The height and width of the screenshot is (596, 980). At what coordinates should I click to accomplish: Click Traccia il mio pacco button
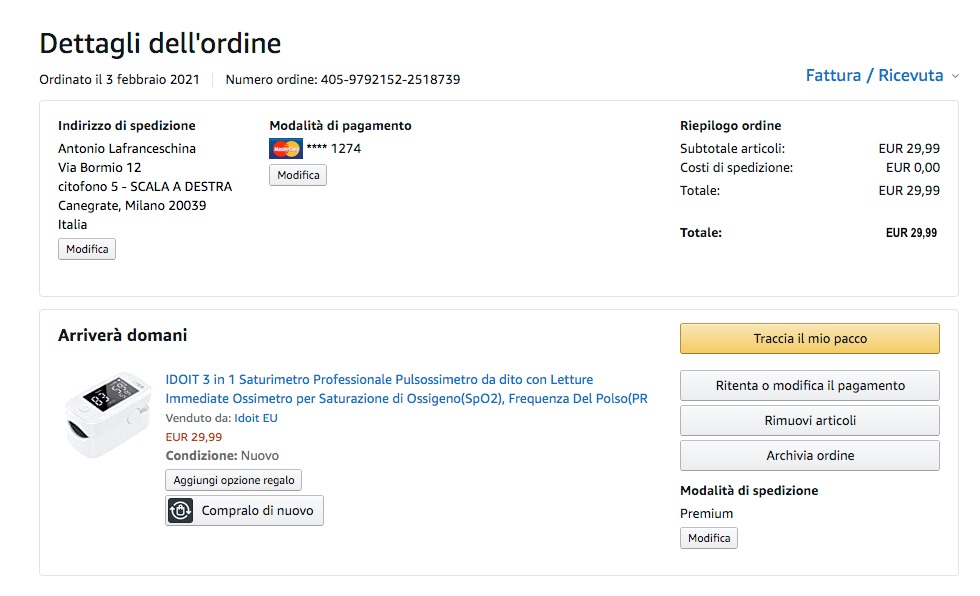coord(809,339)
